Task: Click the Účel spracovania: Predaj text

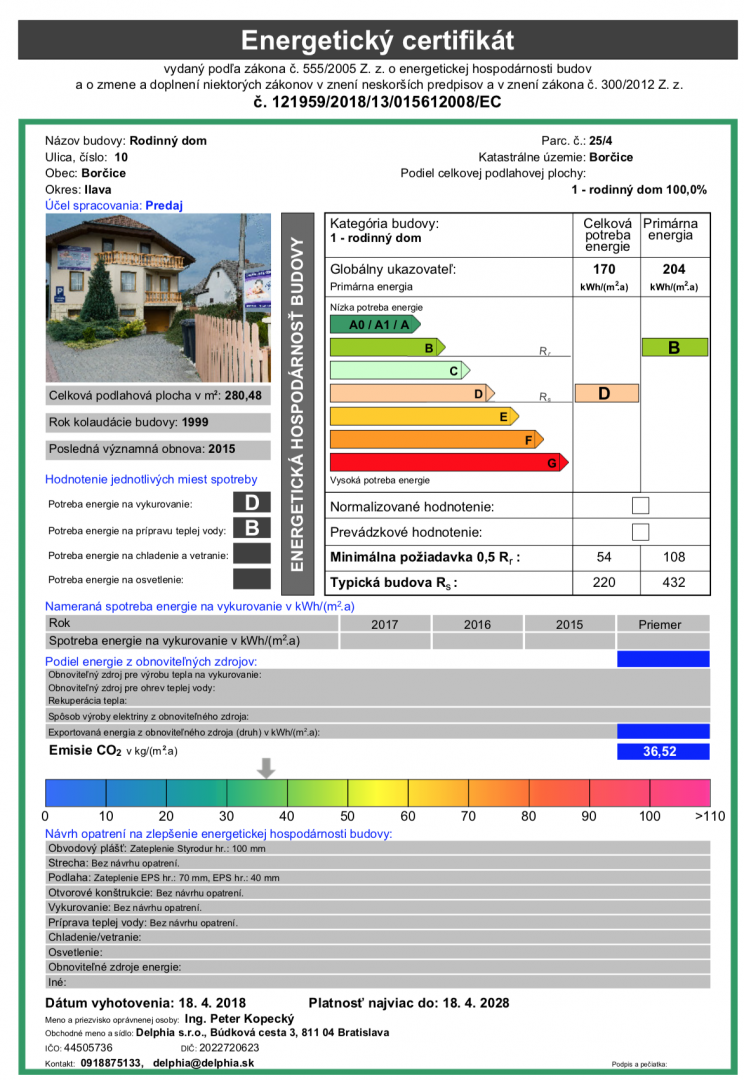Action: point(114,205)
